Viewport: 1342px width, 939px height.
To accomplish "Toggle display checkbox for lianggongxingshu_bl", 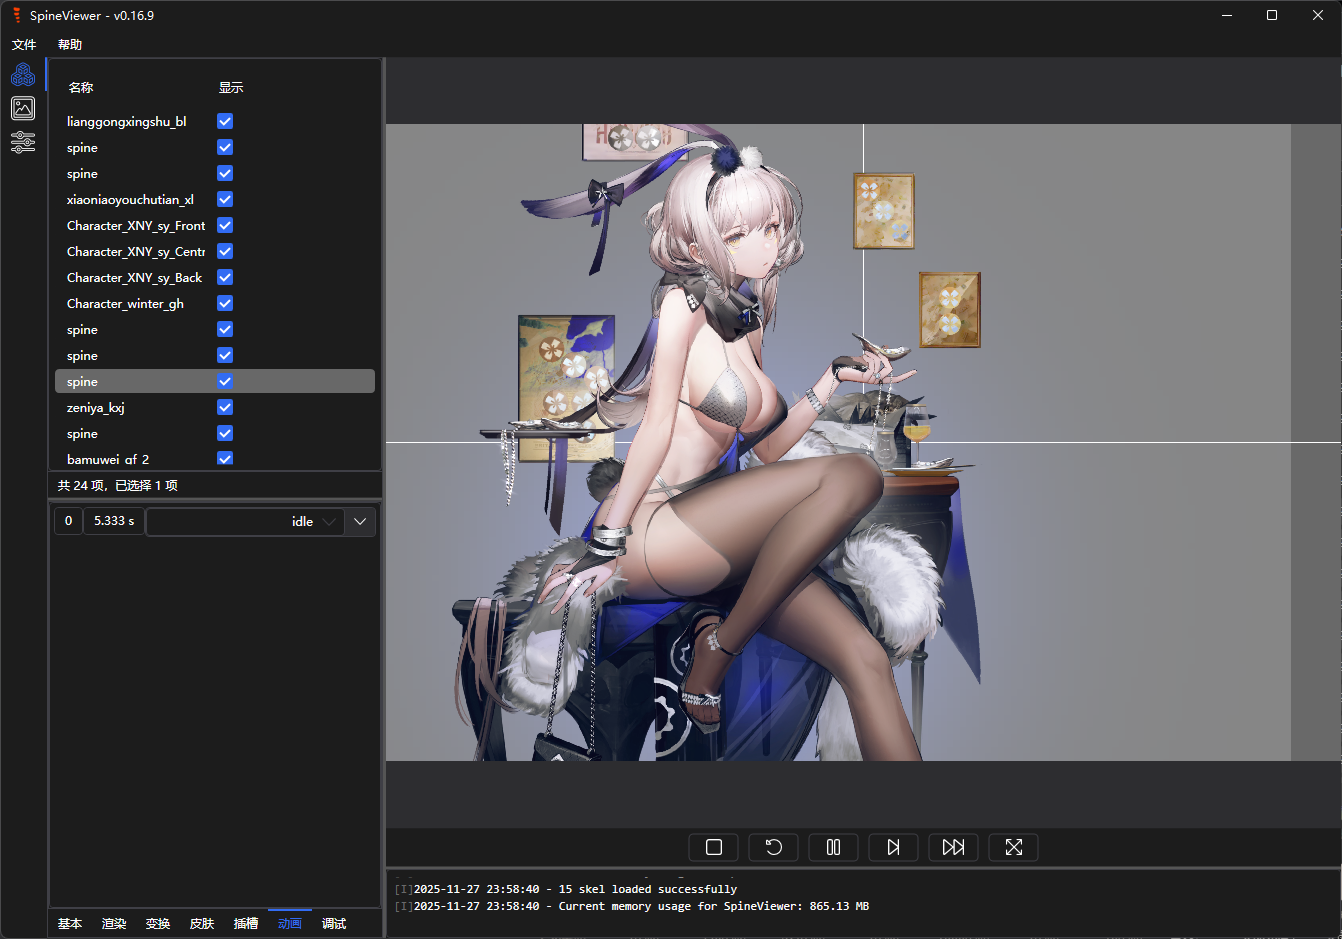I will click(225, 121).
